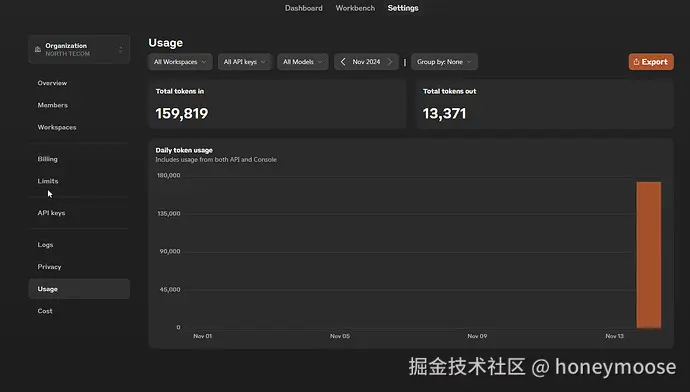Open the Organization switcher
The height and width of the screenshot is (392, 690).
[79, 49]
